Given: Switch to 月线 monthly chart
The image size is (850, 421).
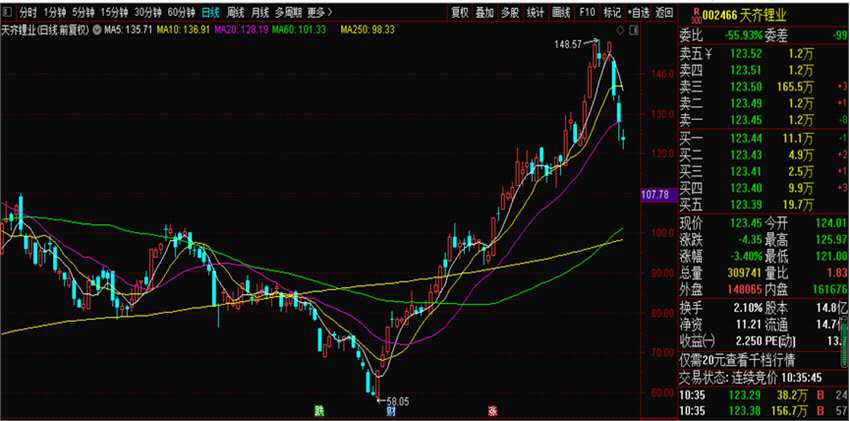Looking at the screenshot, I should (x=260, y=12).
